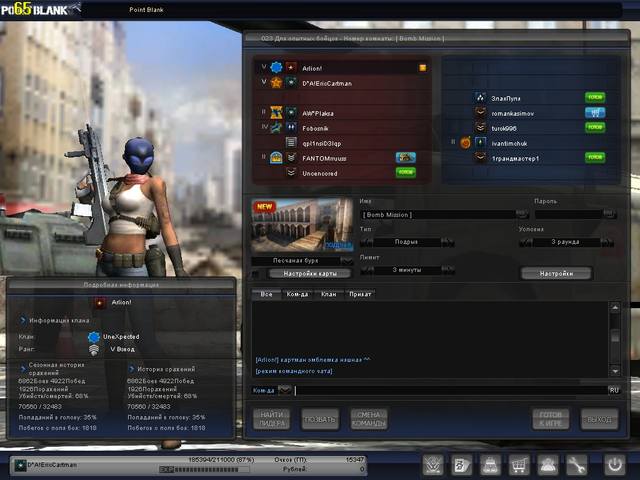Click the room master marker on Arlion! row
The height and width of the screenshot is (480, 640).
[423, 68]
